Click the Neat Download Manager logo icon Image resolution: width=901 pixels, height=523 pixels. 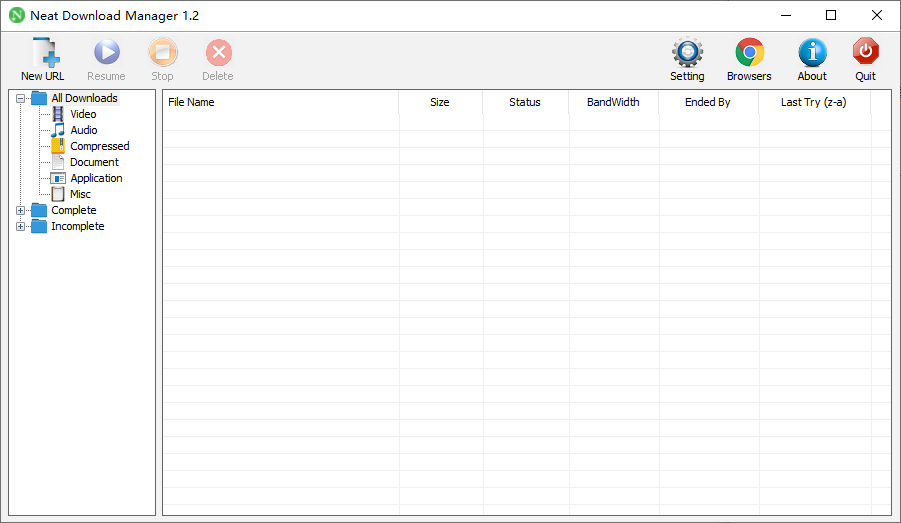pos(17,16)
